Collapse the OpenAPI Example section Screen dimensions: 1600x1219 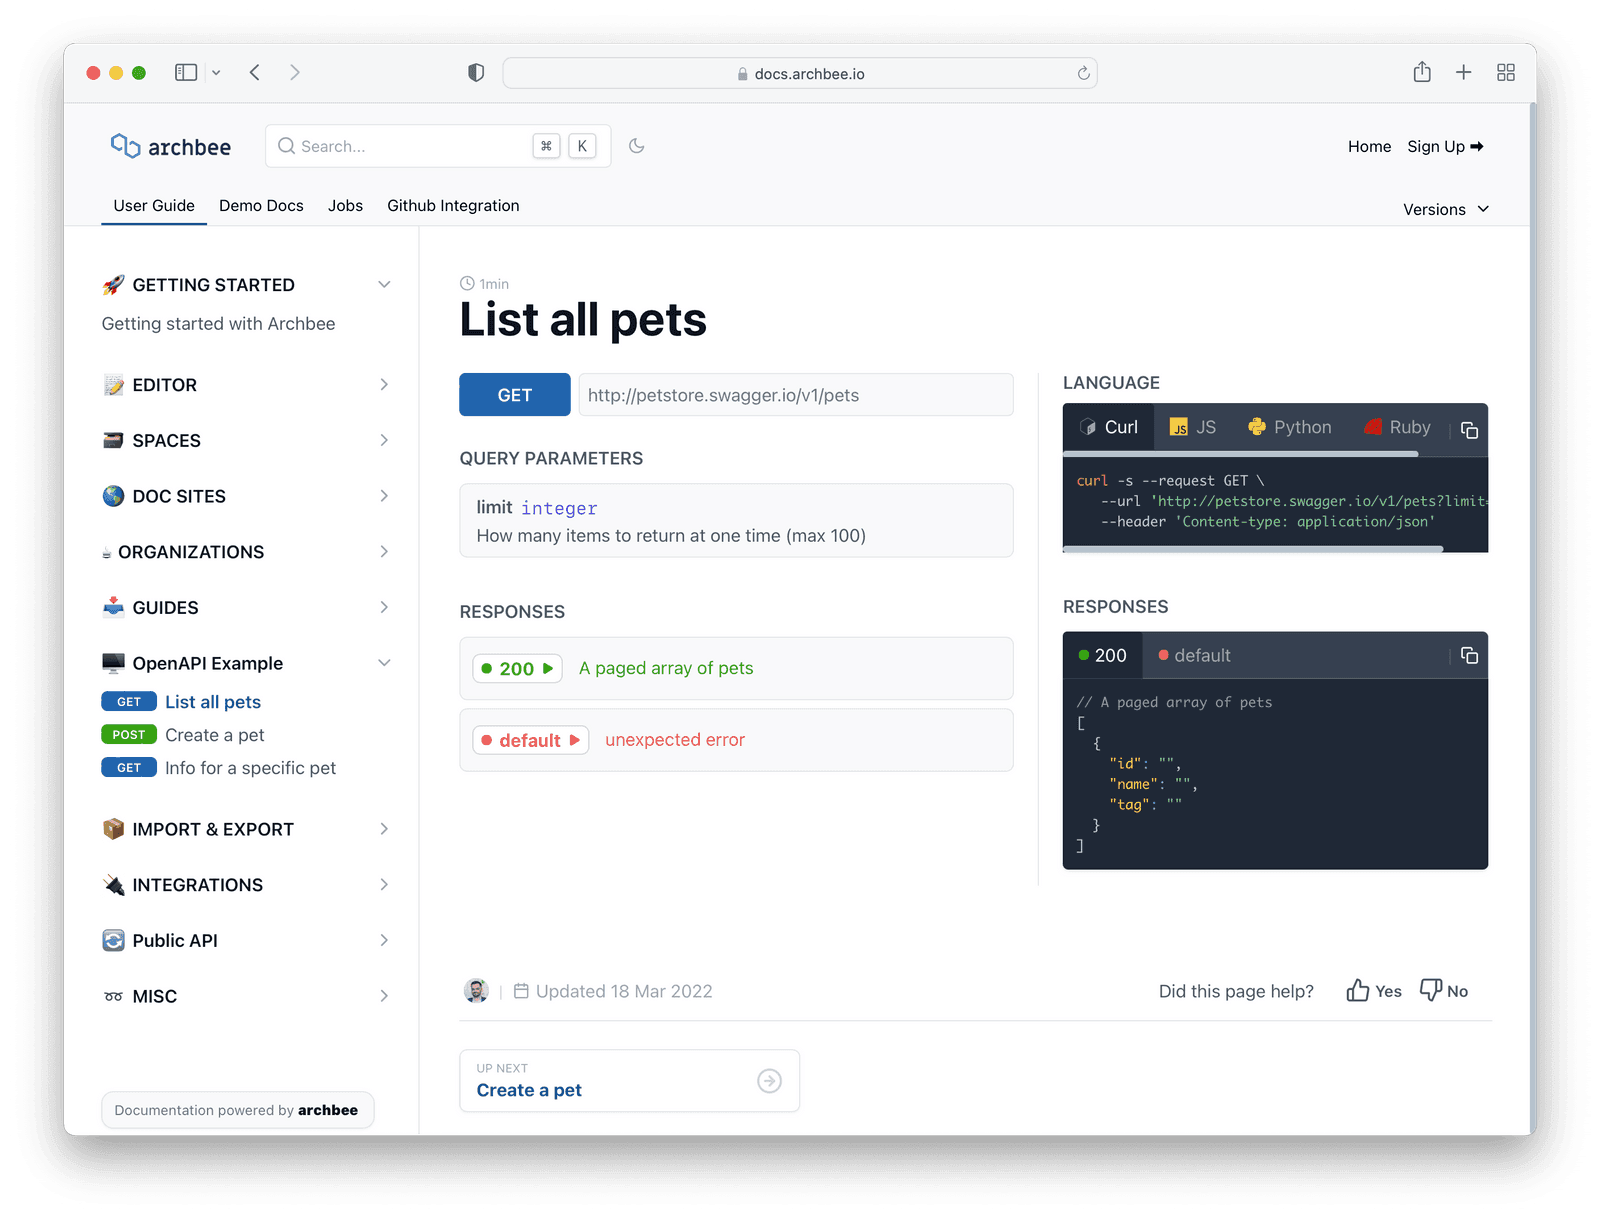pos(384,662)
